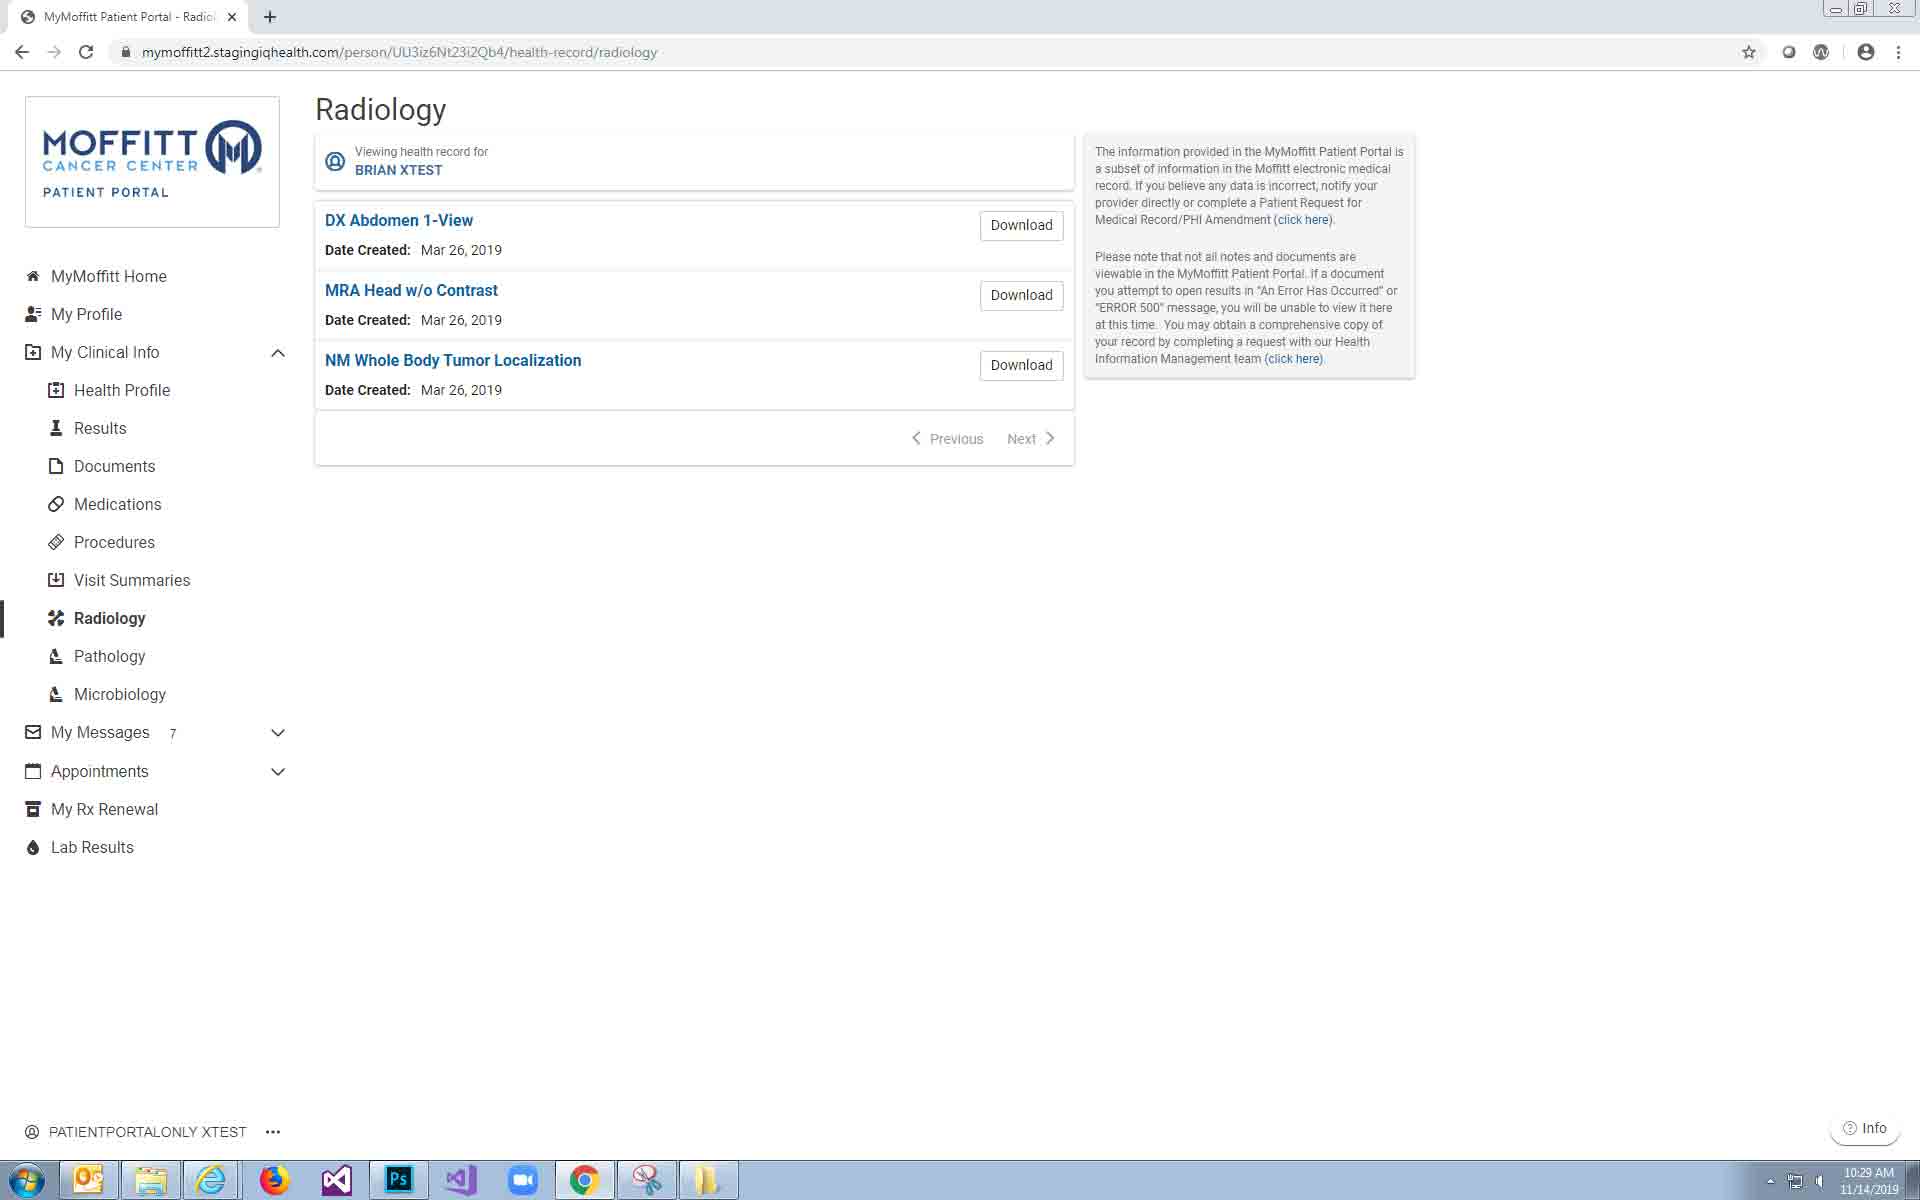Open user options ellipsis beside PATIENTPORTALONLY XTEST
The width and height of the screenshot is (1920, 1200).
click(x=273, y=1132)
